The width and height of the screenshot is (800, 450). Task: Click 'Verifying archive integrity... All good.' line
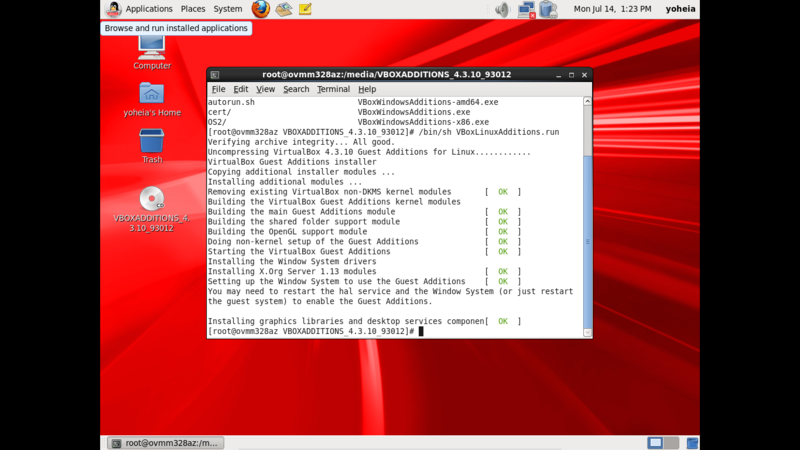(x=301, y=142)
